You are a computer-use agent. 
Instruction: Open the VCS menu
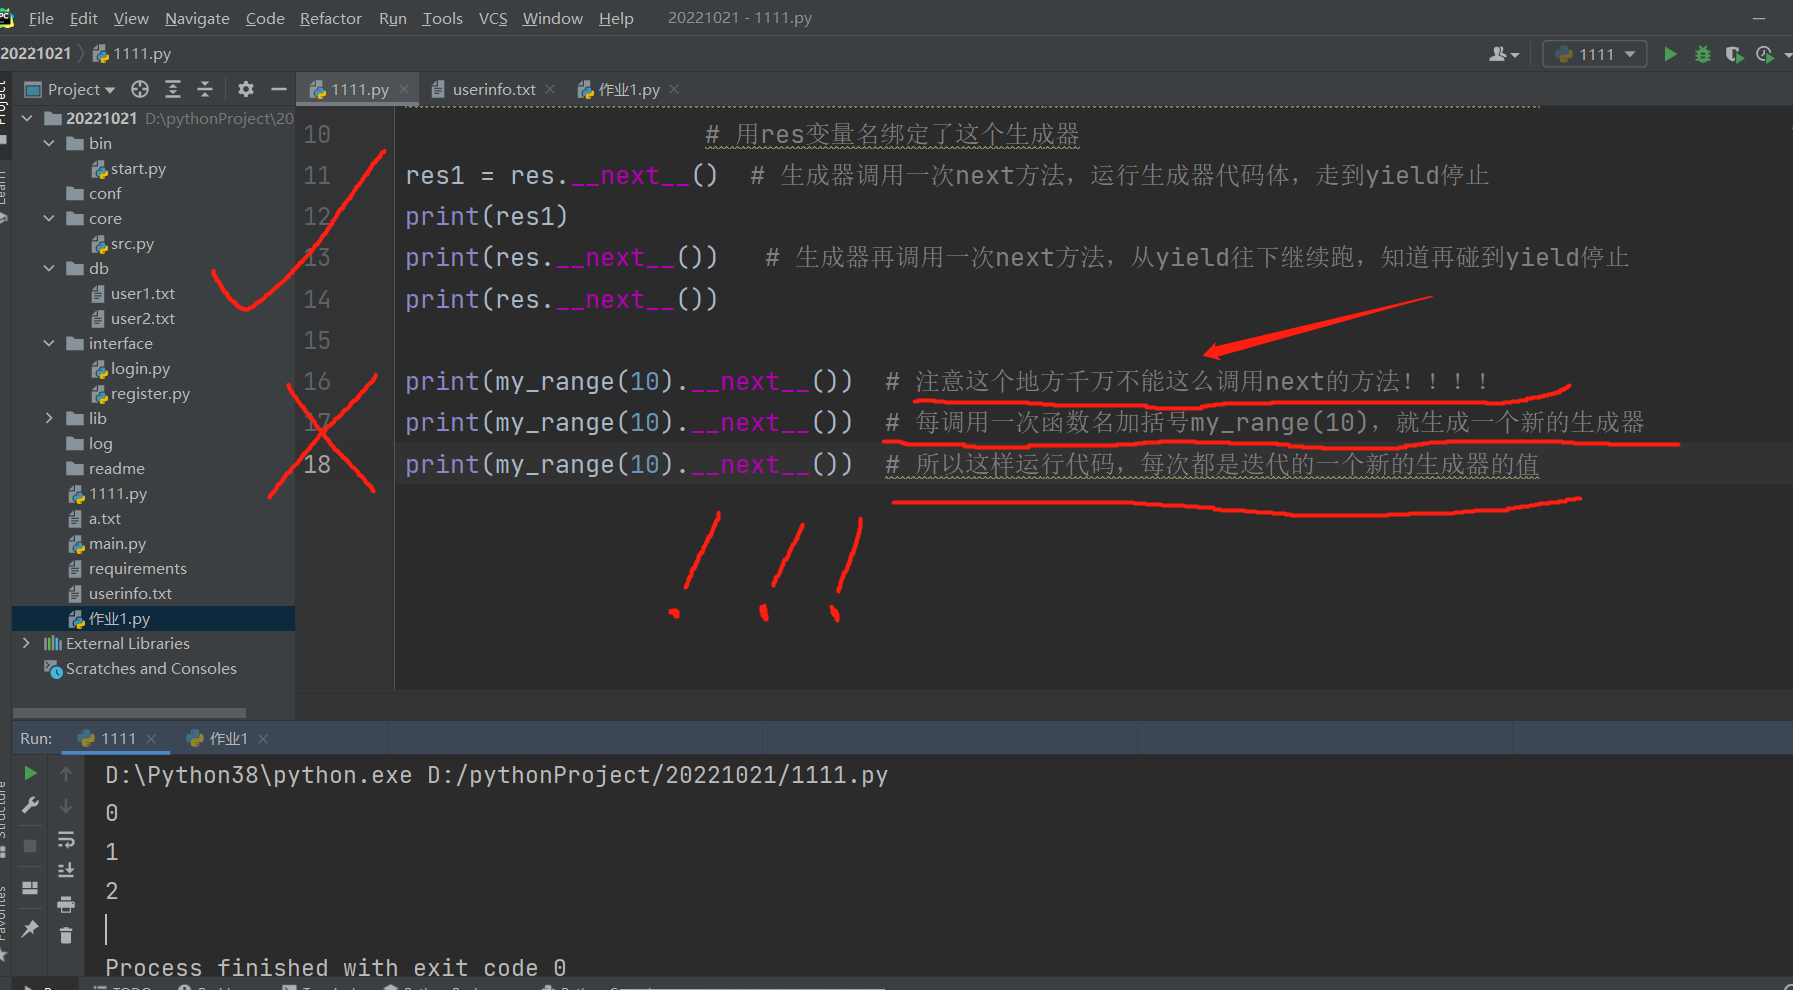(493, 18)
